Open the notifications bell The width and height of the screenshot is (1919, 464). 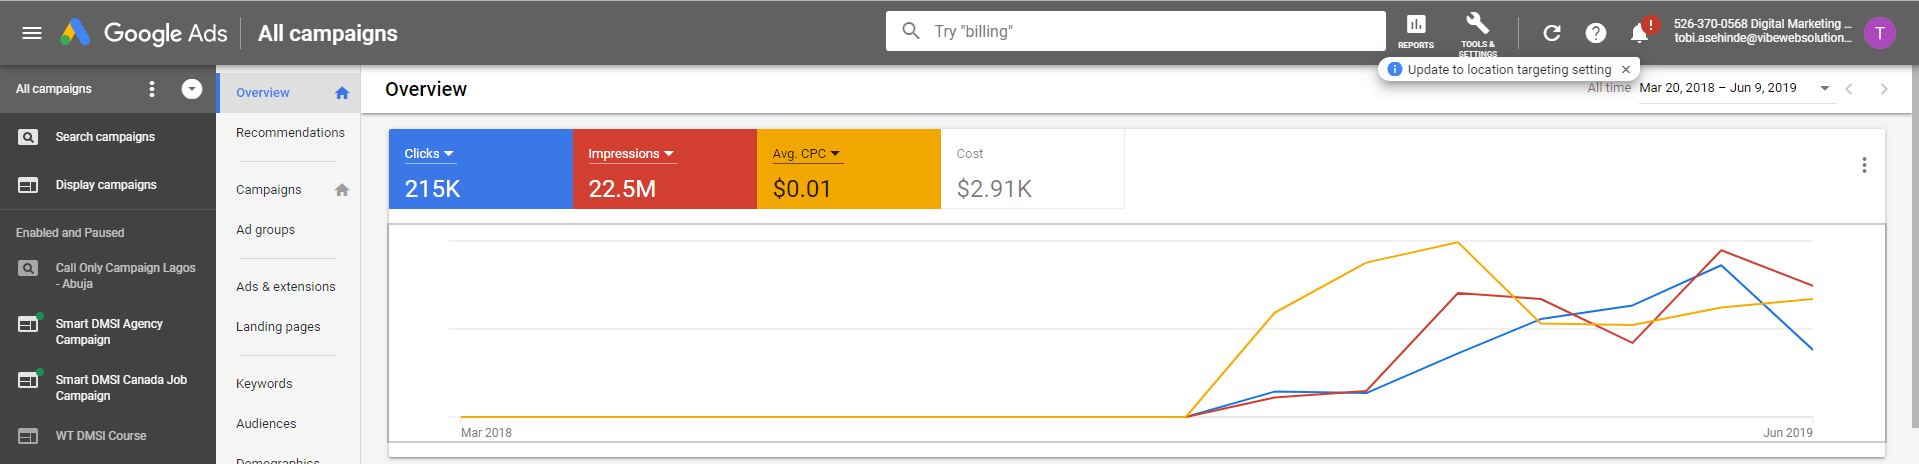click(x=1639, y=33)
